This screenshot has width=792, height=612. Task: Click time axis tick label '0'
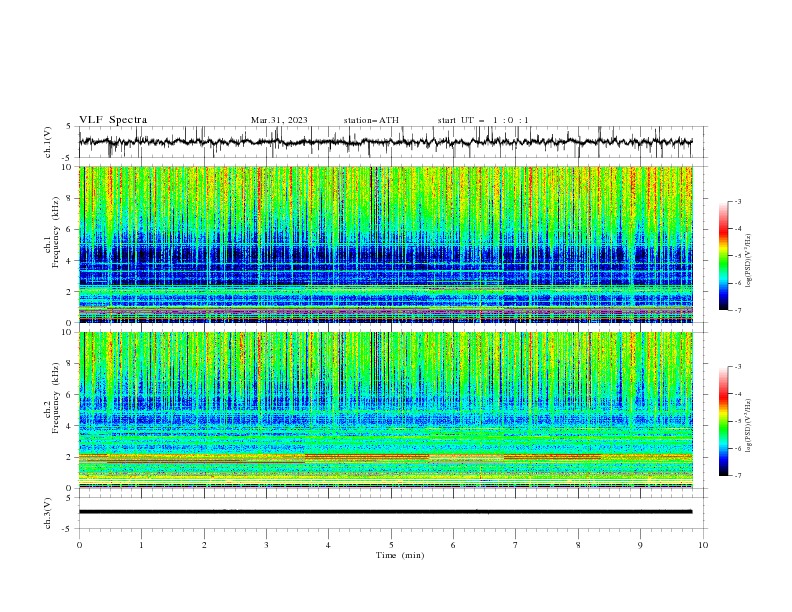79,545
